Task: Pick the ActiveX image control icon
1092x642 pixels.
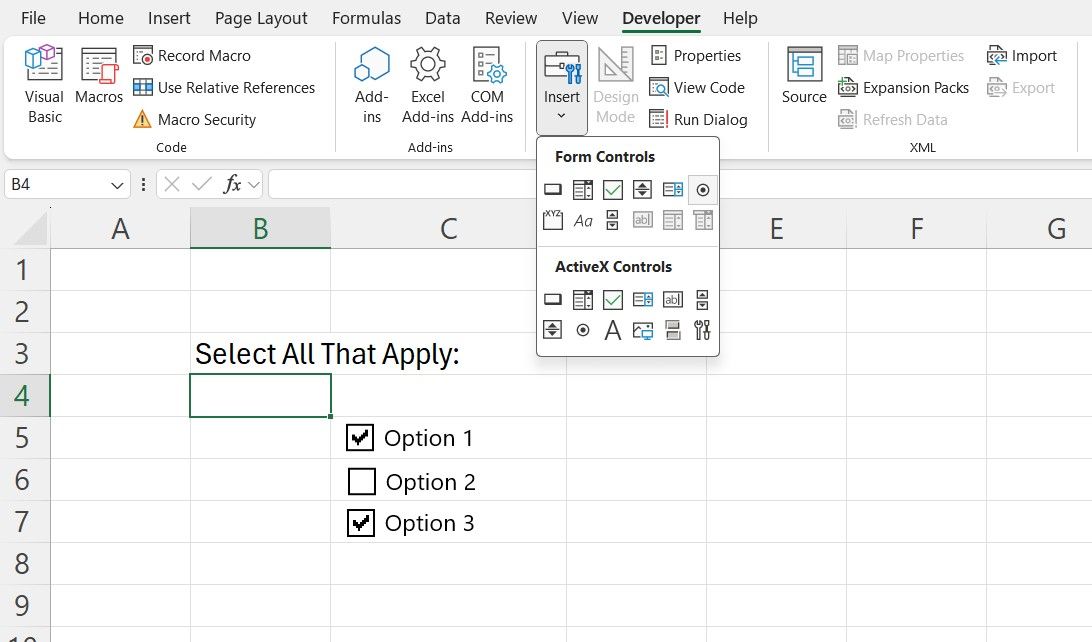Action: click(643, 330)
